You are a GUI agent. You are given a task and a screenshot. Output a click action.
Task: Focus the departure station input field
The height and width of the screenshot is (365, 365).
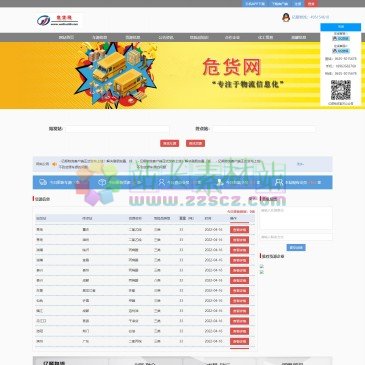pos(117,129)
